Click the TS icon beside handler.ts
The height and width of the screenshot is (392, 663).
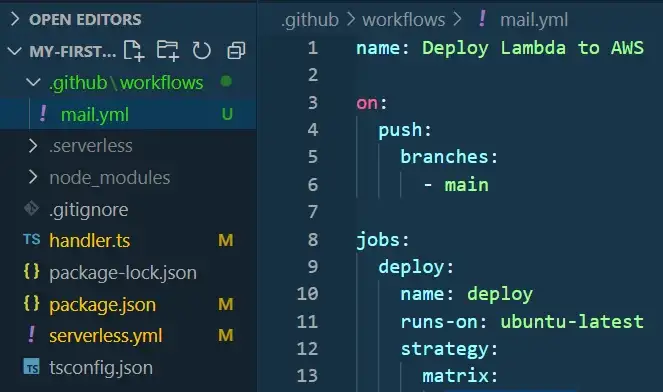[32, 240]
